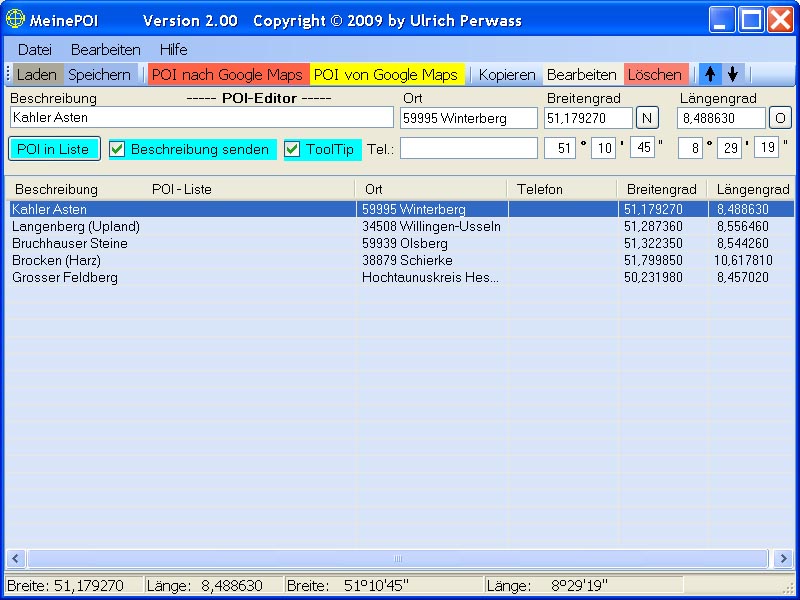The height and width of the screenshot is (600, 800).
Task: Click the move down arrow icon
Action: 733,74
